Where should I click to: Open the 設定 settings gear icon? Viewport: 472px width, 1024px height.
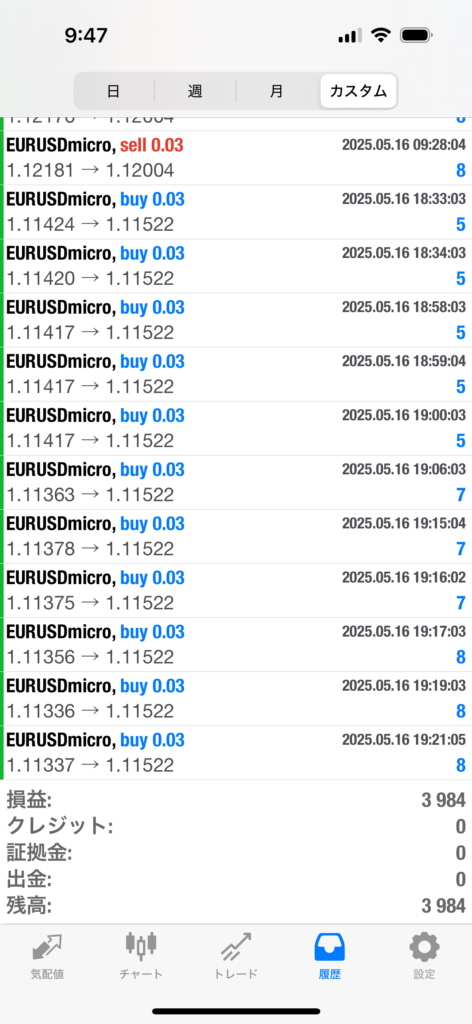tap(424, 947)
